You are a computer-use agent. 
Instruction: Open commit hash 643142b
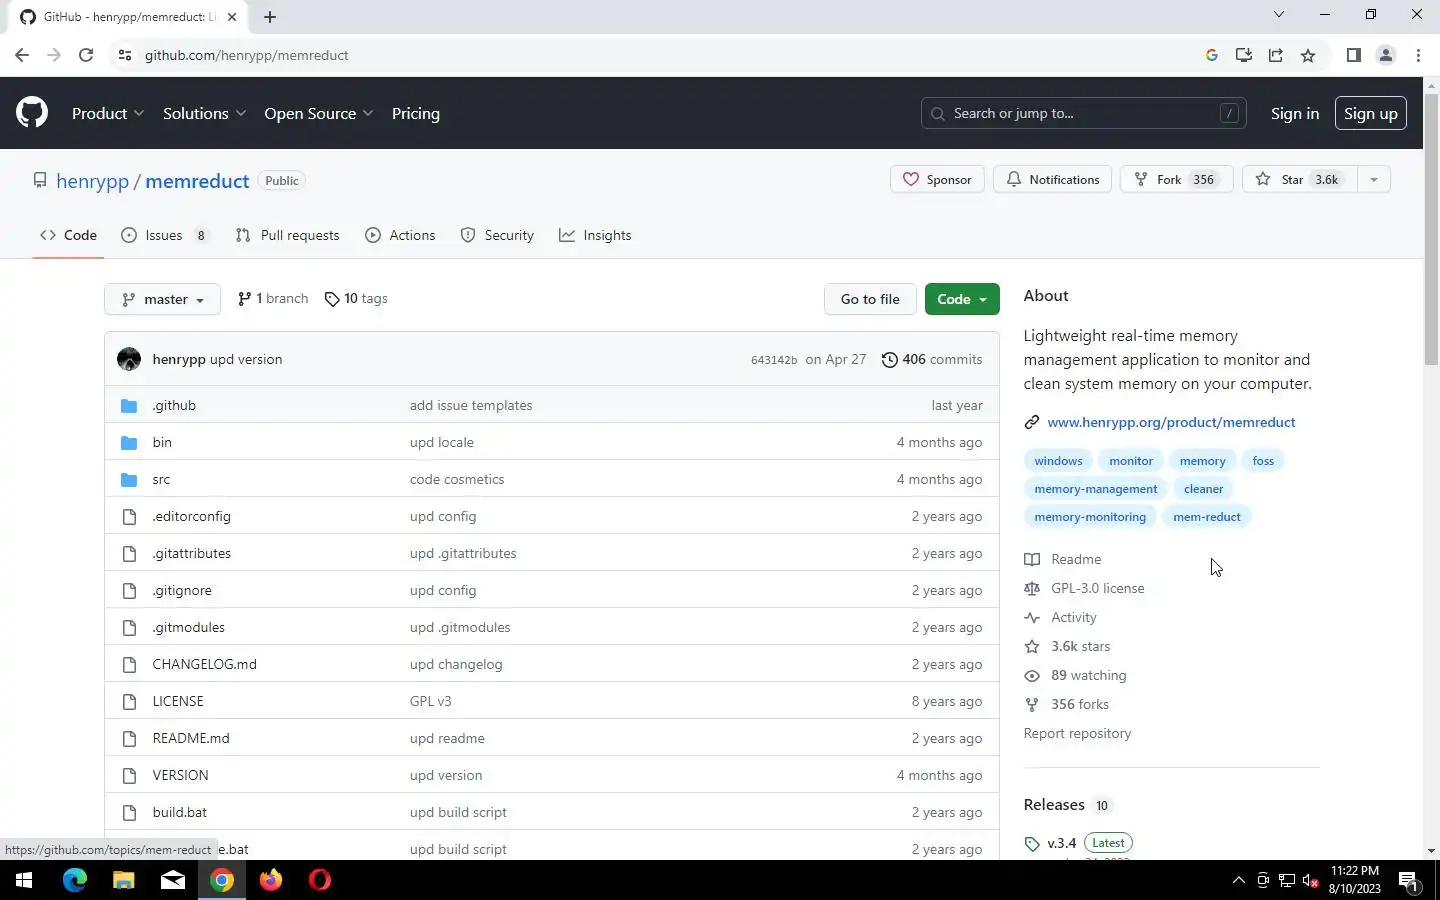pos(774,360)
